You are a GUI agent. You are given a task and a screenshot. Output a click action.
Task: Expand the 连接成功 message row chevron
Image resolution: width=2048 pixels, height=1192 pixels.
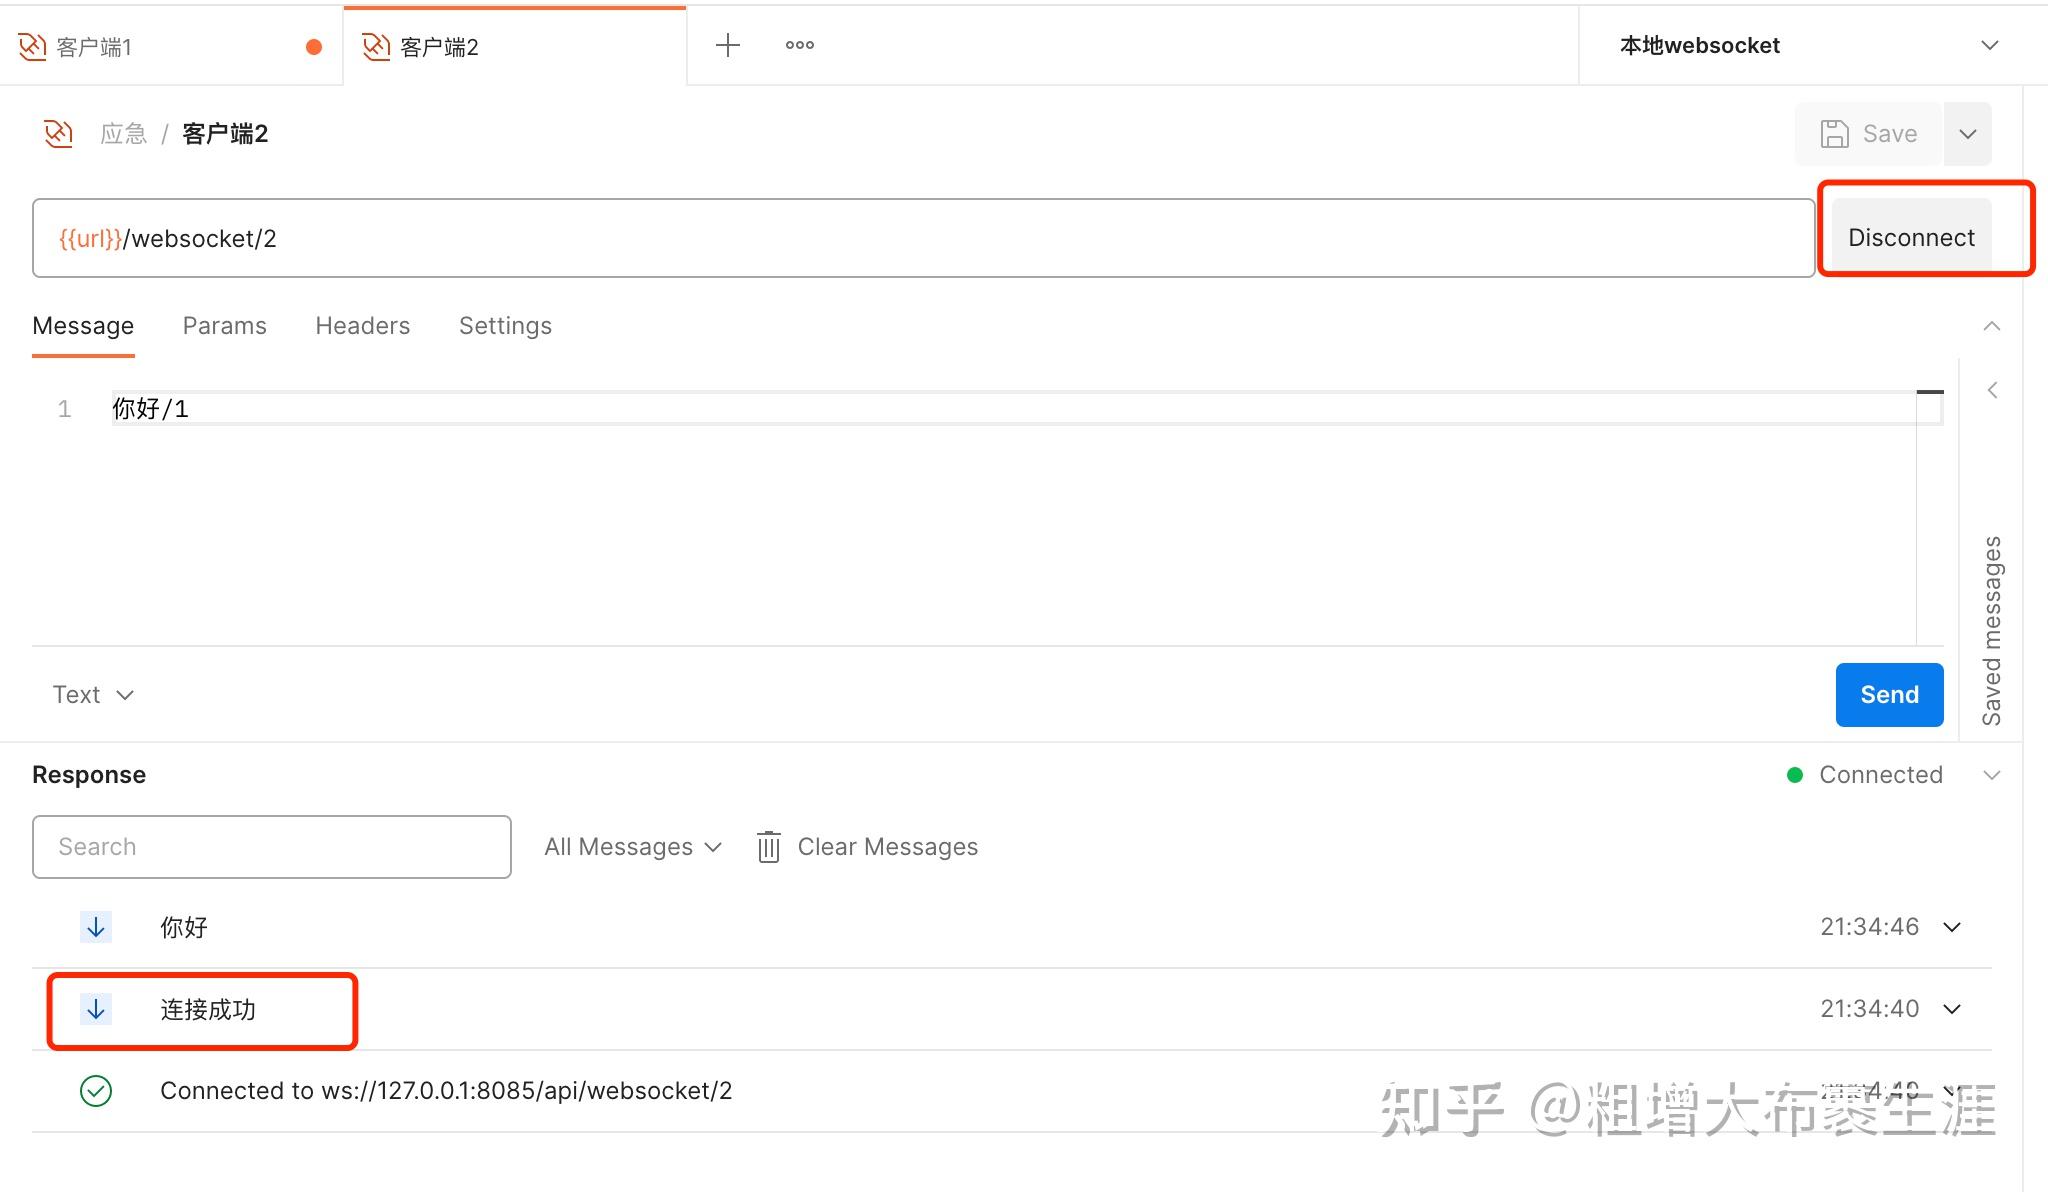[x=1951, y=1009]
